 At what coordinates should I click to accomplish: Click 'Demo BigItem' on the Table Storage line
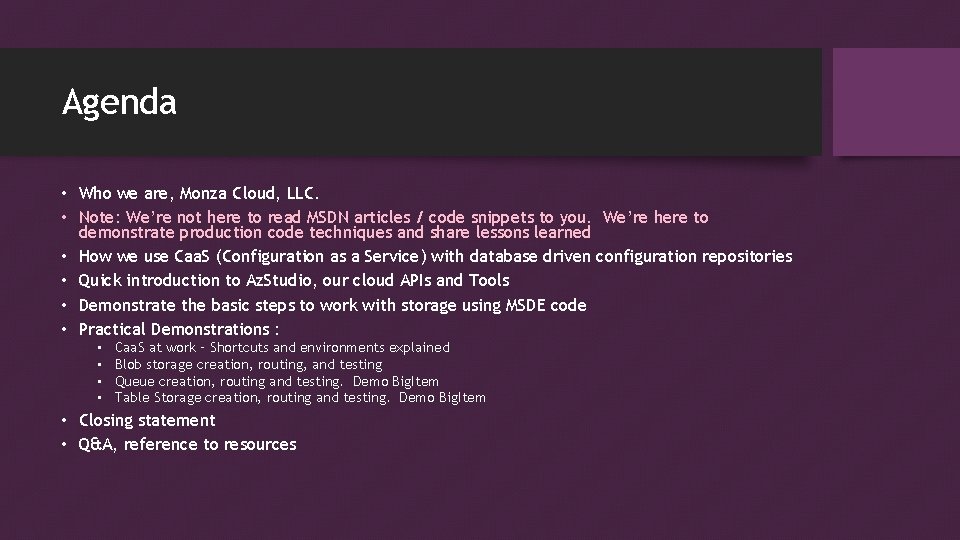click(x=443, y=397)
